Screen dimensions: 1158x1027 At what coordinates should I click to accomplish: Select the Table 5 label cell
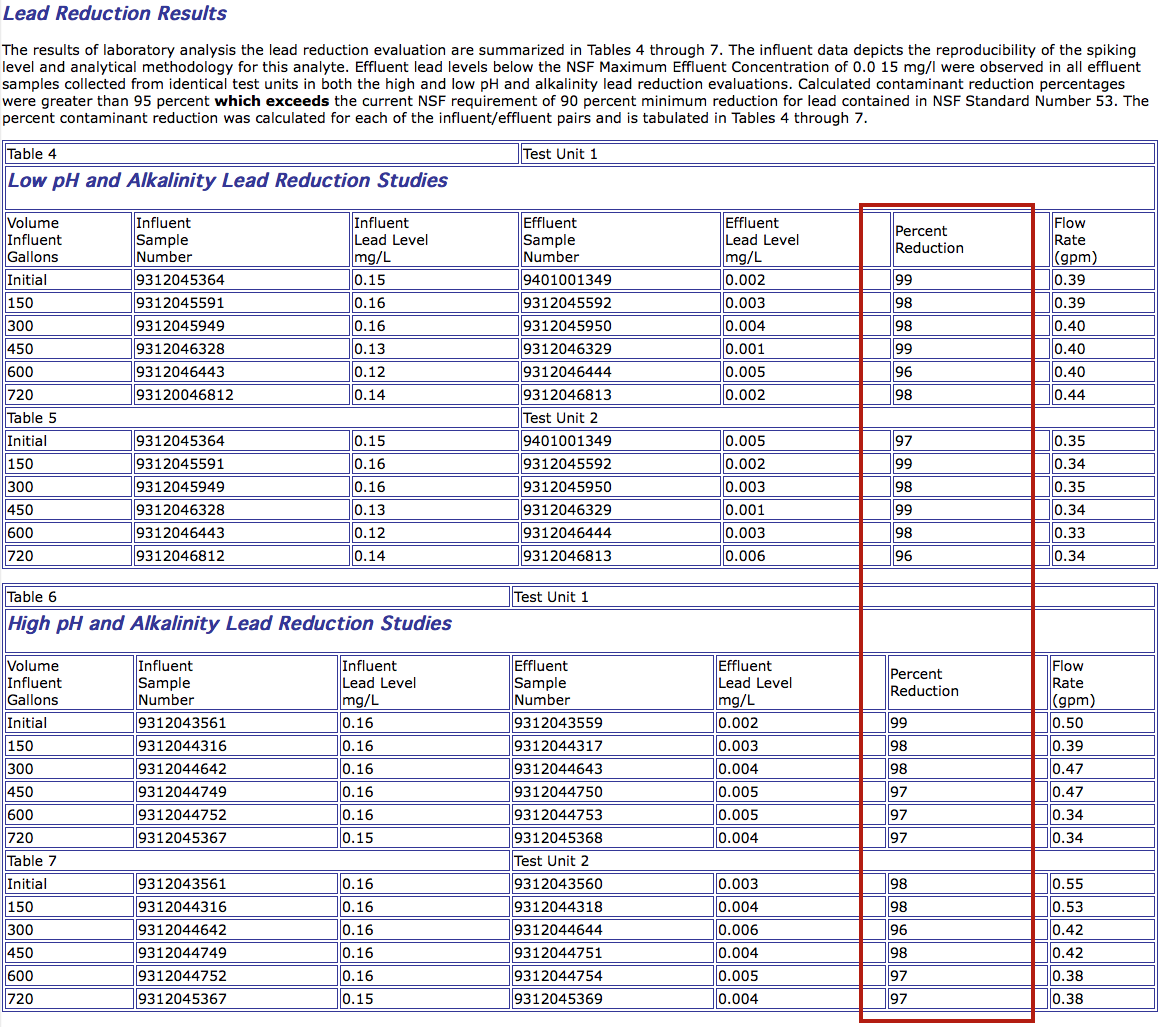tap(31, 418)
